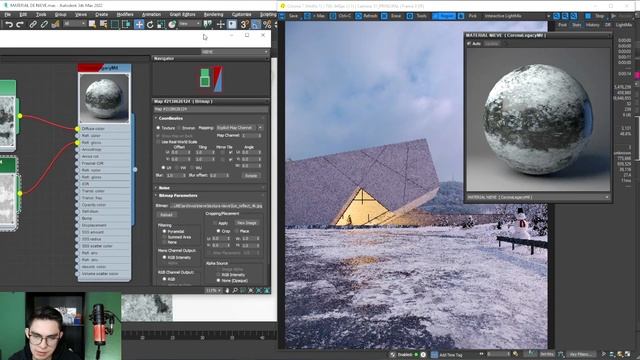Open the view name dropdown above Navigator
The image size is (640, 360).
click(235, 52)
